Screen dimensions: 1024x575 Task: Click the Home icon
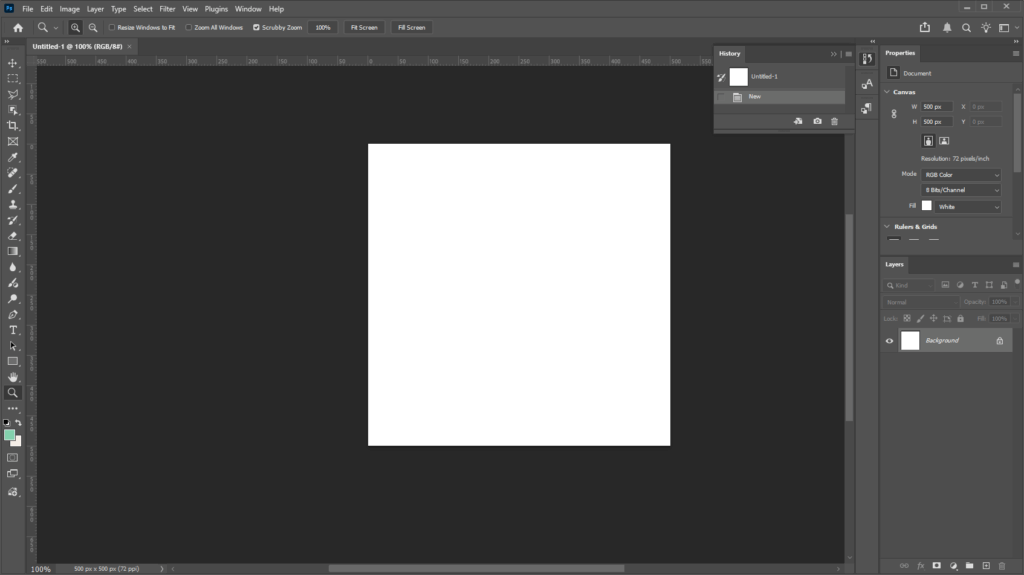point(18,28)
